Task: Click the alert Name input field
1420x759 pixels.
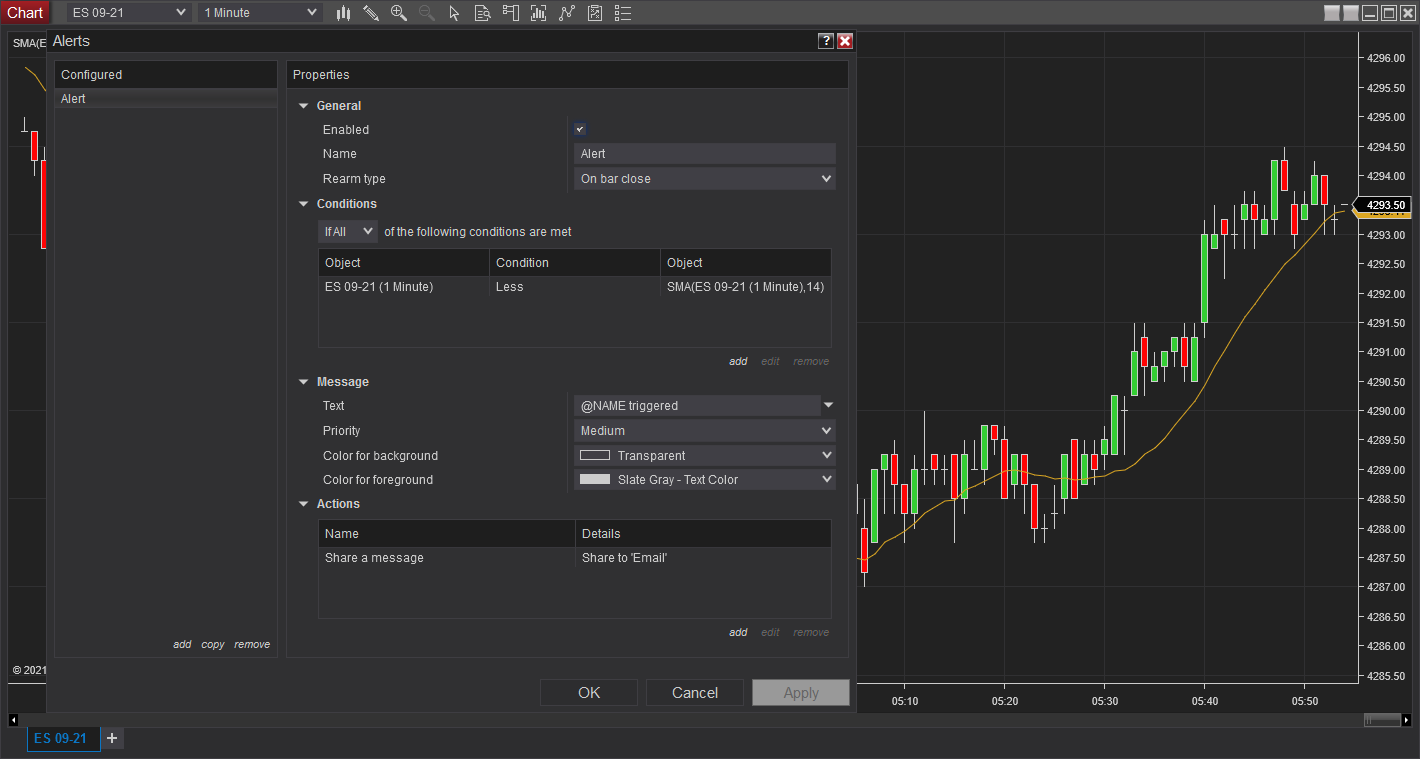Action: click(x=705, y=154)
